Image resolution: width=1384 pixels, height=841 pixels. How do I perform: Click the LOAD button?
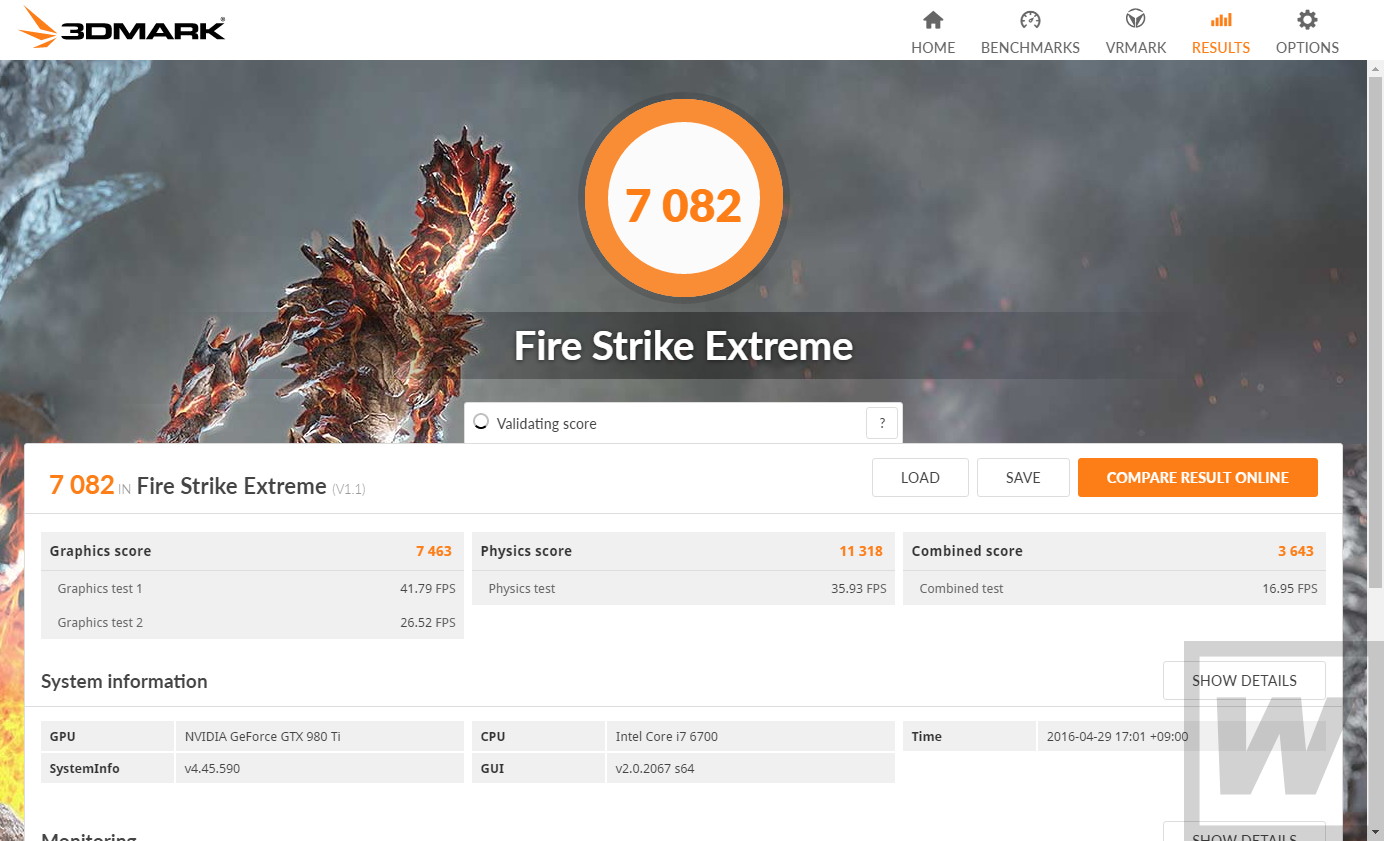pyautogui.click(x=920, y=478)
